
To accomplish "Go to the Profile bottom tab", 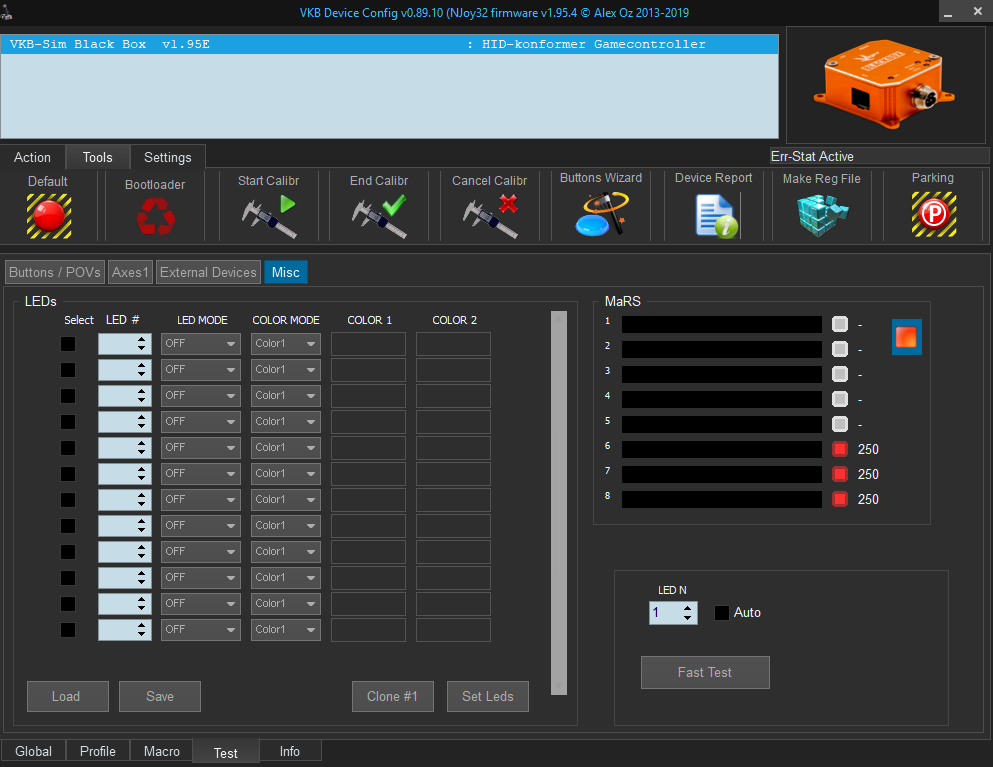I will [98, 751].
